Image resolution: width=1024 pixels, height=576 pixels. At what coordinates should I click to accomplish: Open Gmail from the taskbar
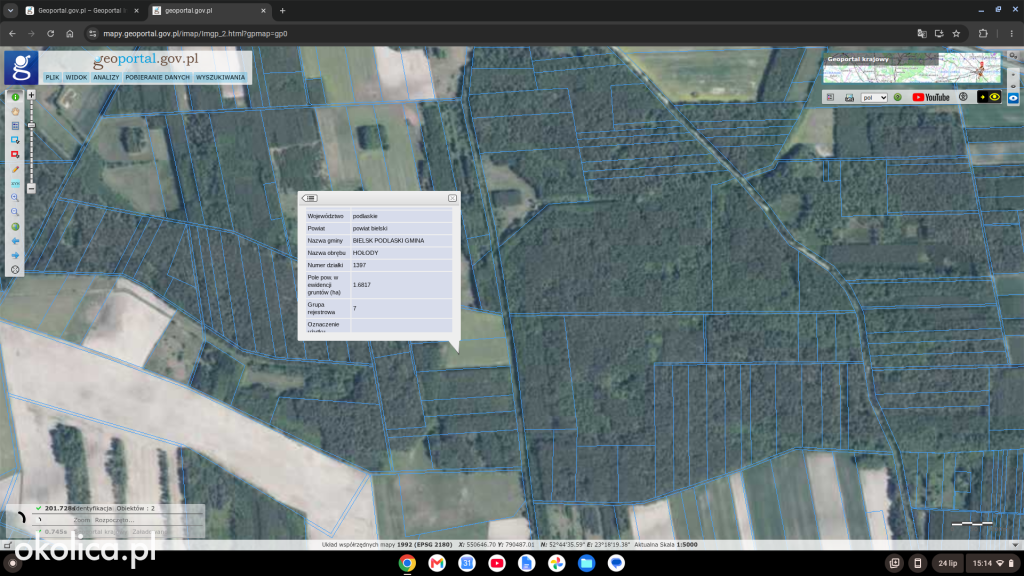(437, 563)
